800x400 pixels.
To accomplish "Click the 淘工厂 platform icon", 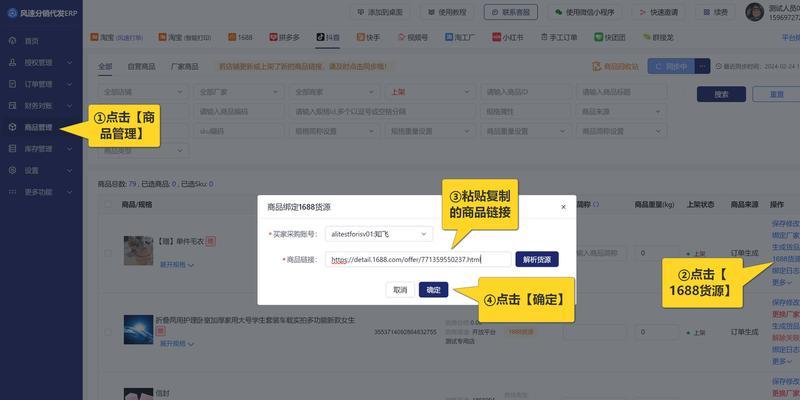I will click(x=449, y=37).
